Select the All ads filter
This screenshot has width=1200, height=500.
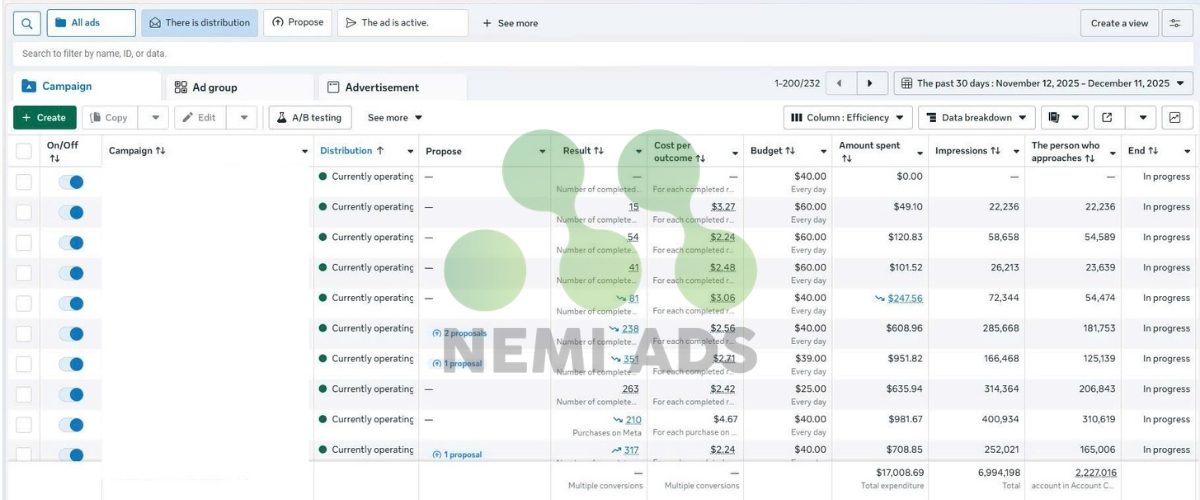(x=91, y=23)
